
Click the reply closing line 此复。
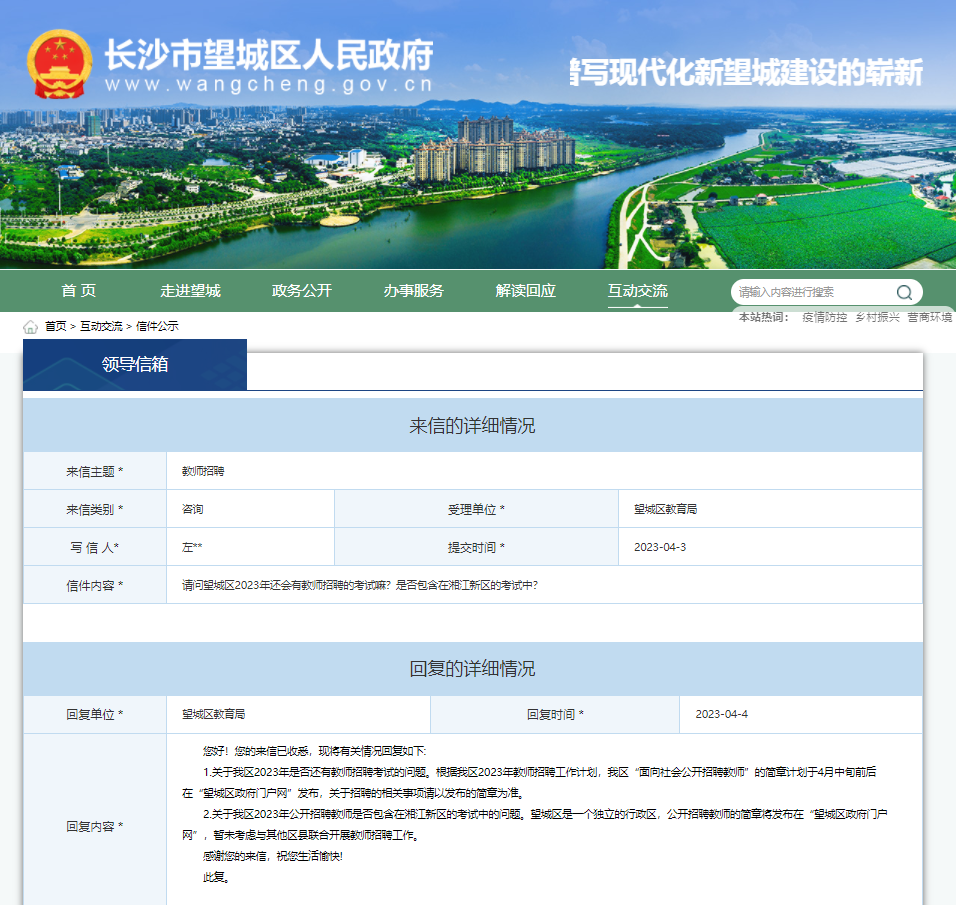(216, 878)
